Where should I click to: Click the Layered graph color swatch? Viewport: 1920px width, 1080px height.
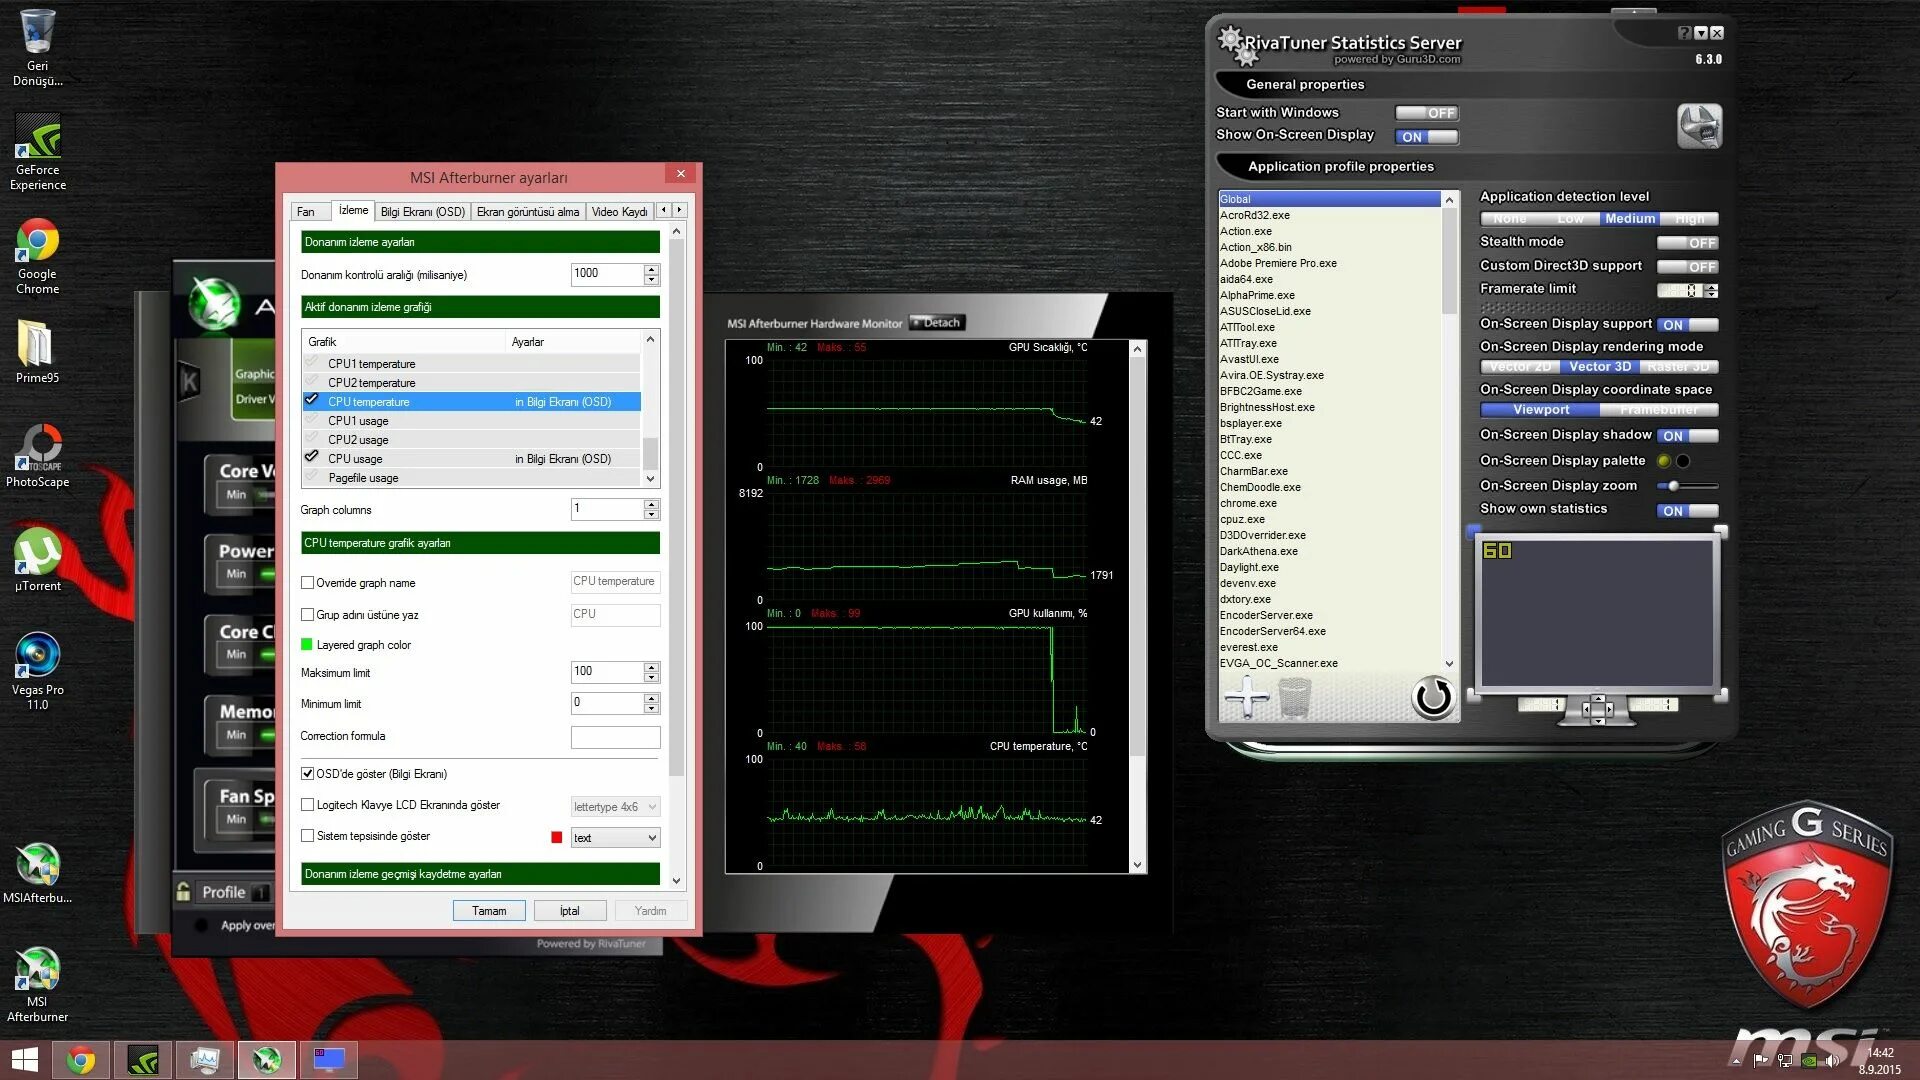click(307, 645)
